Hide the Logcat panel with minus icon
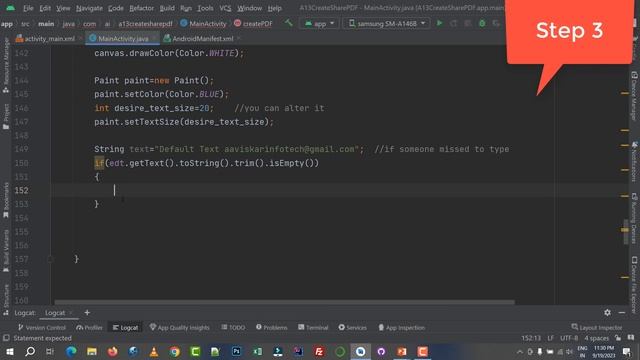Viewport: 640px width, 360px height. [x=622, y=313]
